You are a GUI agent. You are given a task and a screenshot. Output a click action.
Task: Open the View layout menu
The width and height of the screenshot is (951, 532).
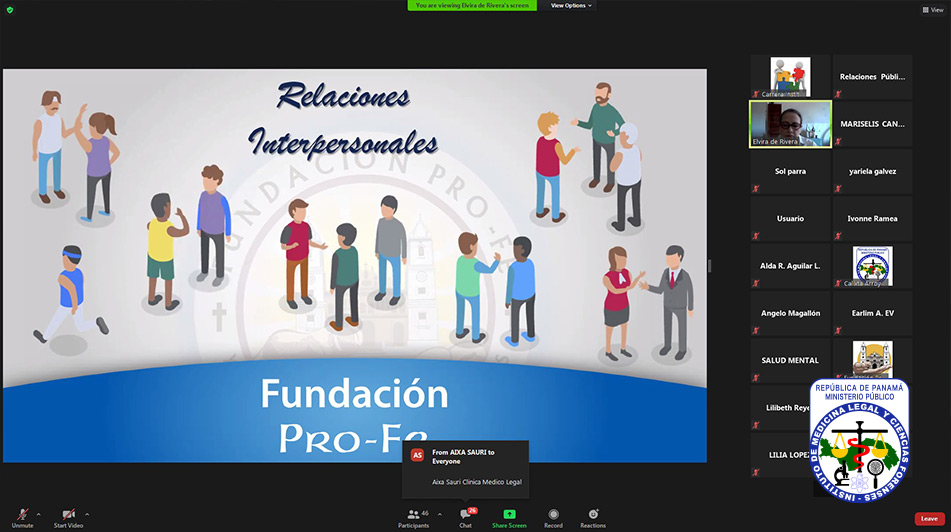(x=933, y=10)
